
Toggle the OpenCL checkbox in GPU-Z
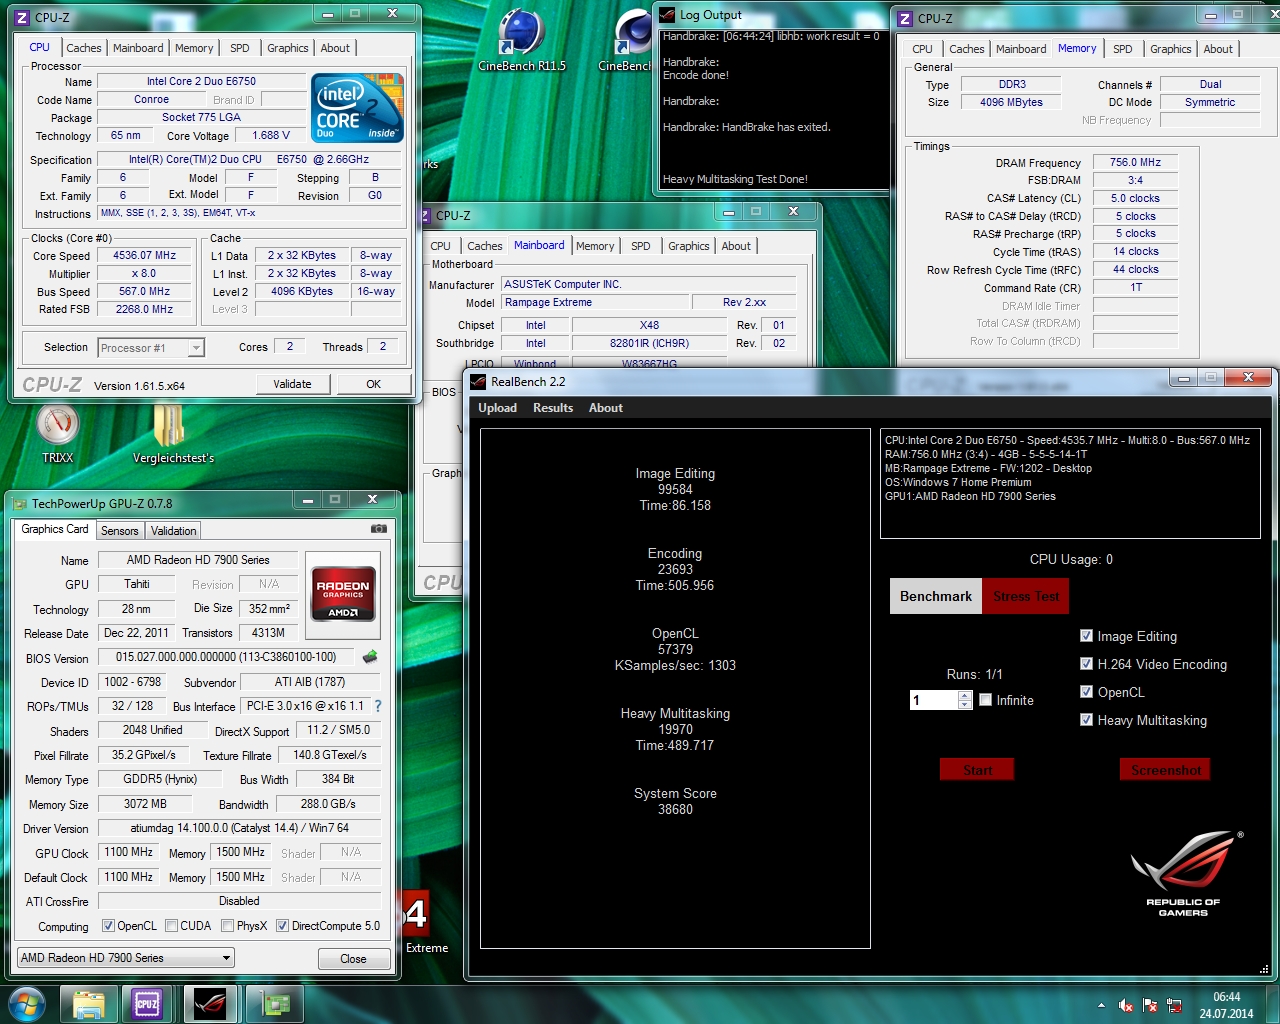pyautogui.click(x=107, y=925)
